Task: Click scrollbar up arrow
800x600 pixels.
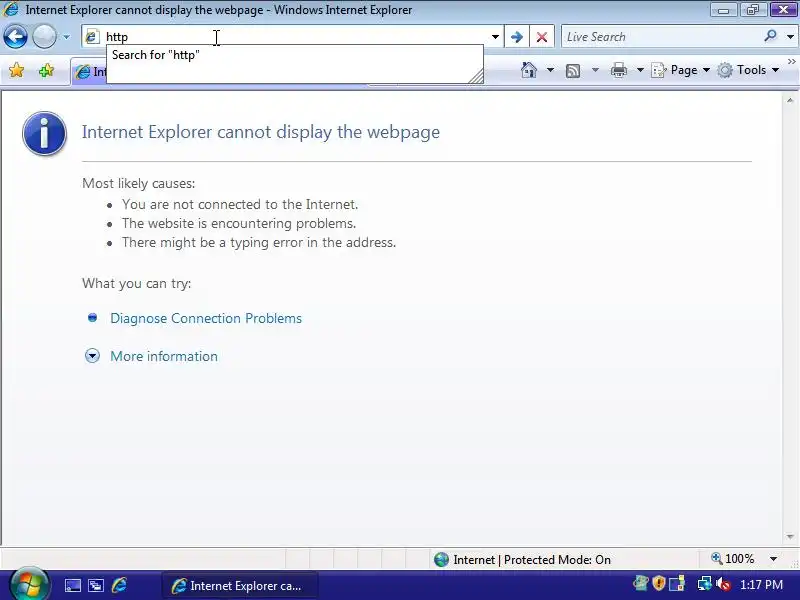Action: pyautogui.click(x=790, y=101)
